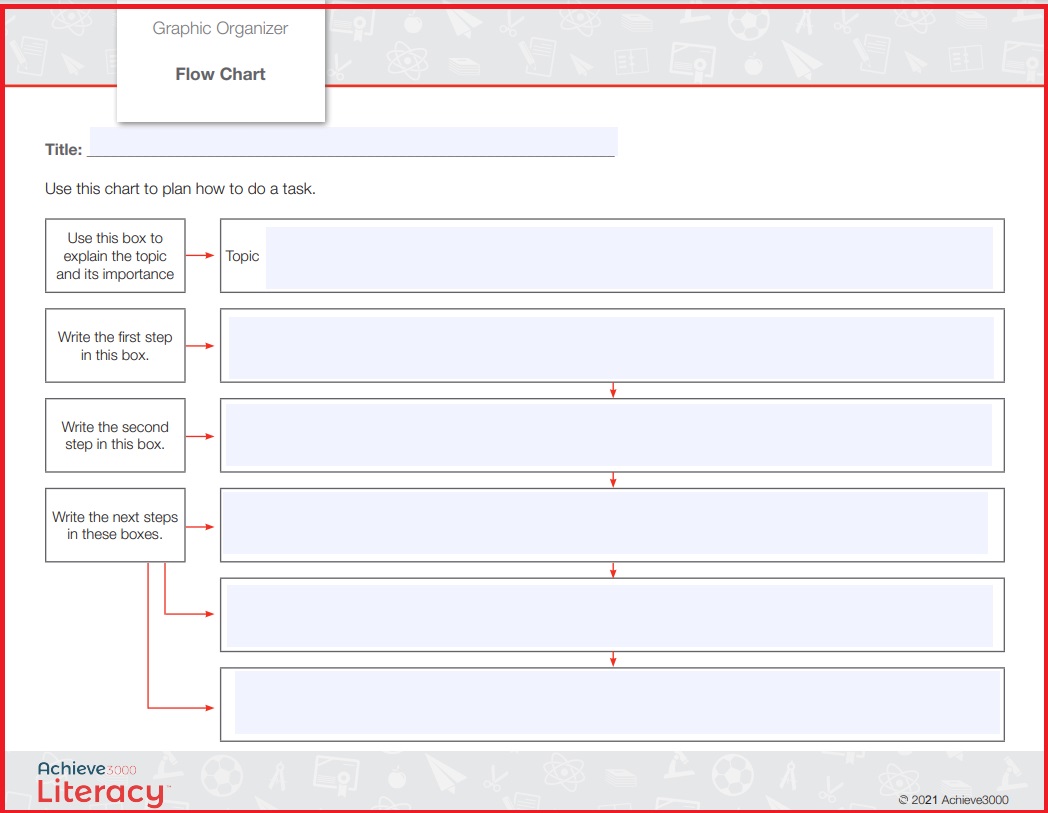
Task: Click the 2021 Achieve3000 copyright text
Action: click(x=953, y=800)
